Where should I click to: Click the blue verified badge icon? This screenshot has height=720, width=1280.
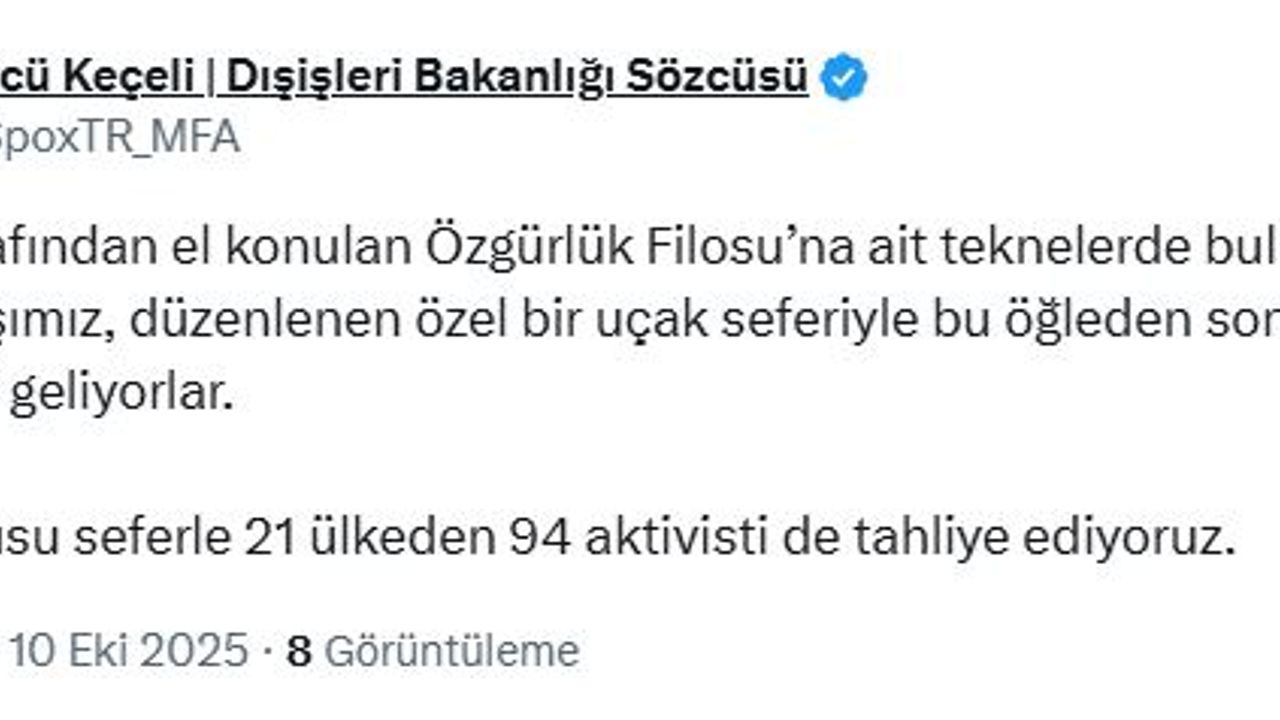[844, 79]
